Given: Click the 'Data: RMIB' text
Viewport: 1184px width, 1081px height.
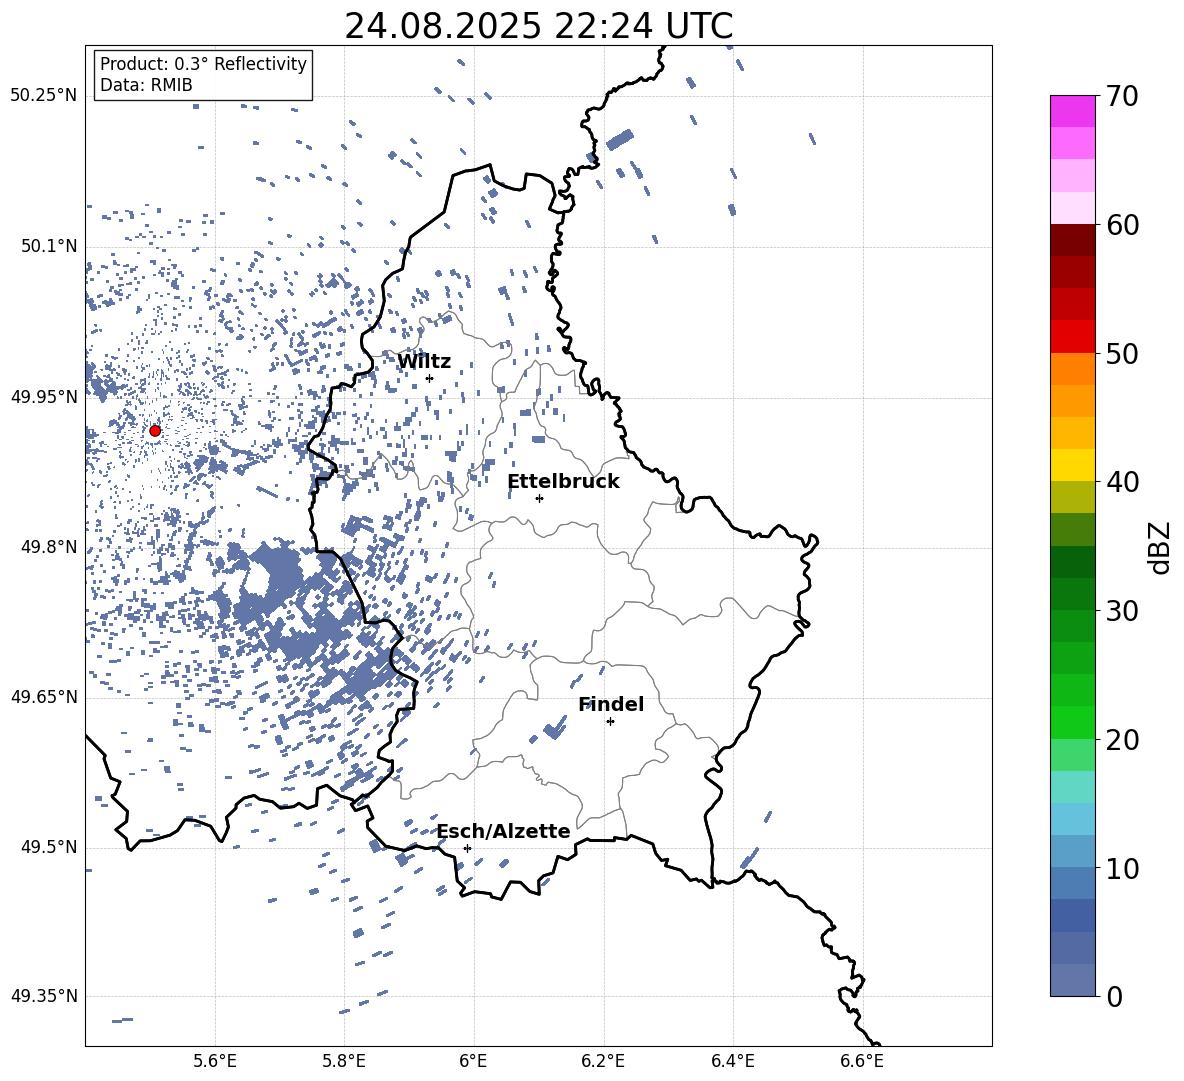Looking at the screenshot, I should 146,85.
